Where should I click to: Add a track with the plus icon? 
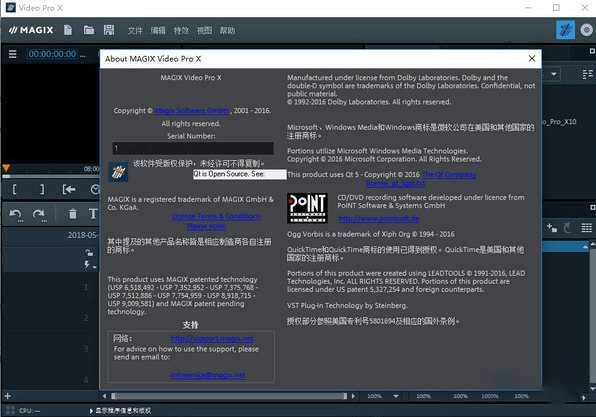point(7,396)
